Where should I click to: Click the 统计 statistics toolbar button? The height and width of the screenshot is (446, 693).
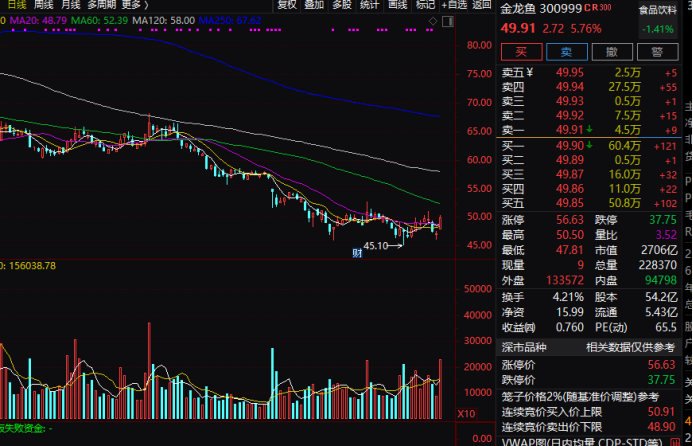pos(369,5)
